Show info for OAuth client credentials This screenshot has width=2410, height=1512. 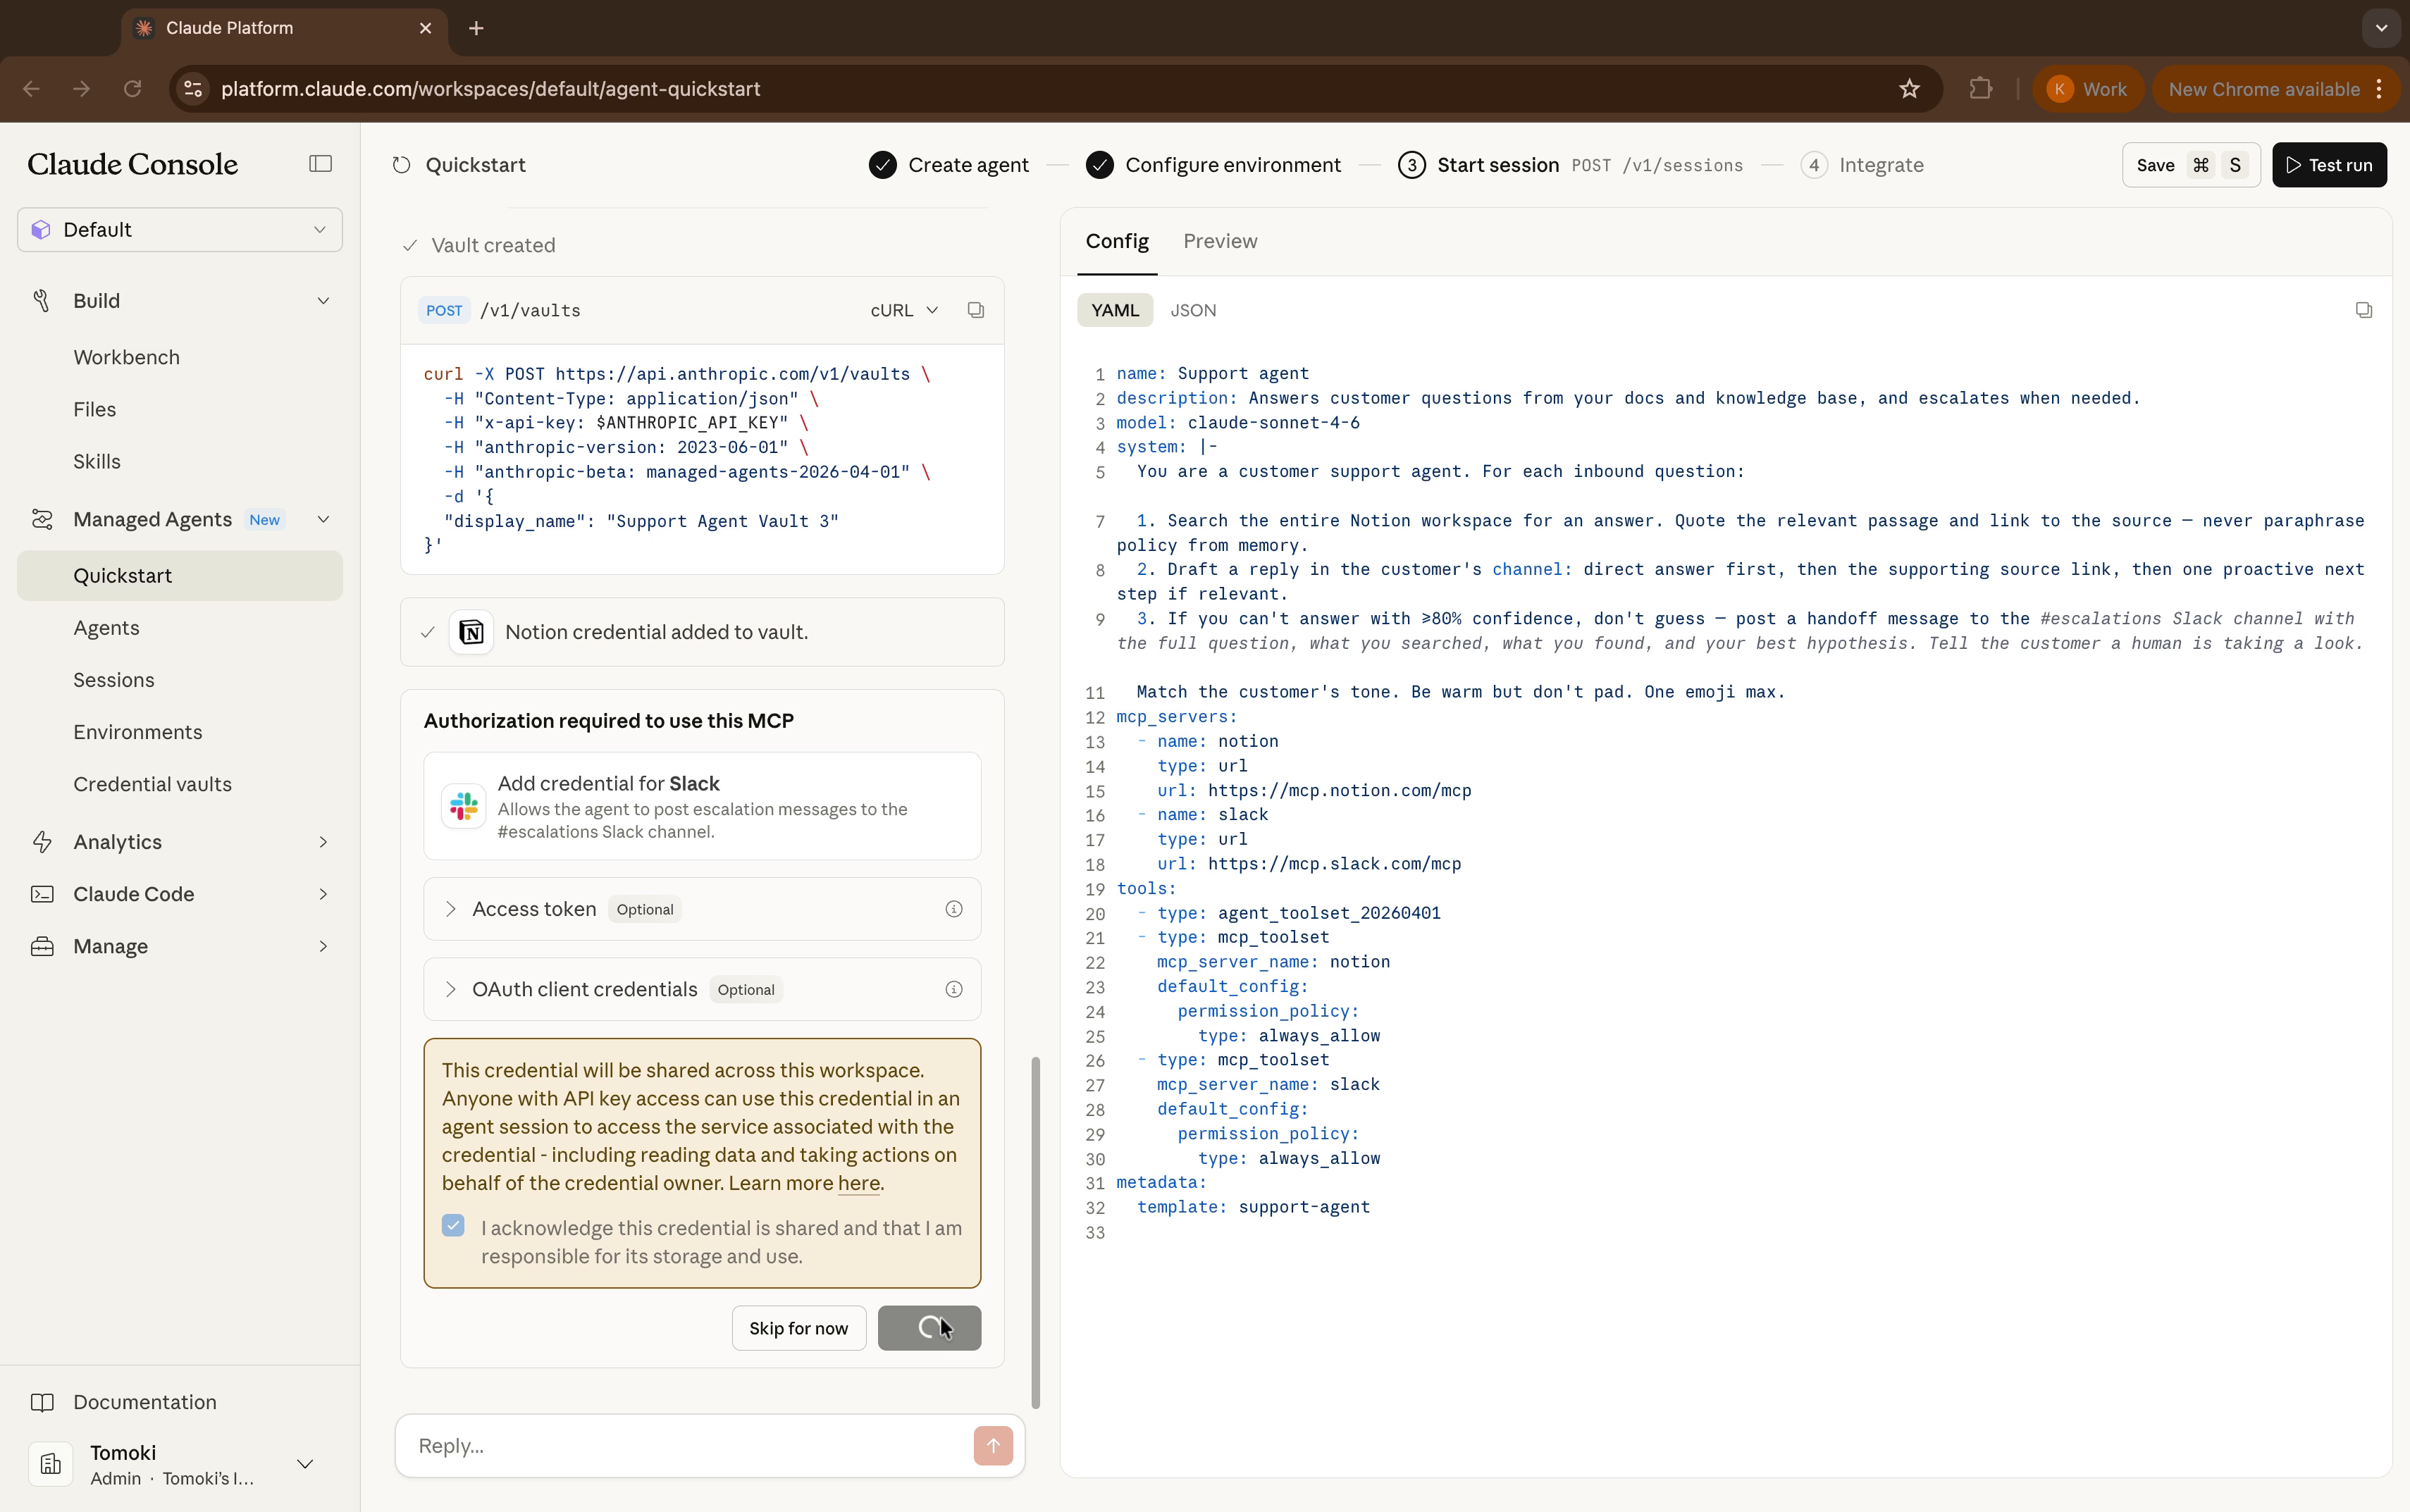coord(953,989)
